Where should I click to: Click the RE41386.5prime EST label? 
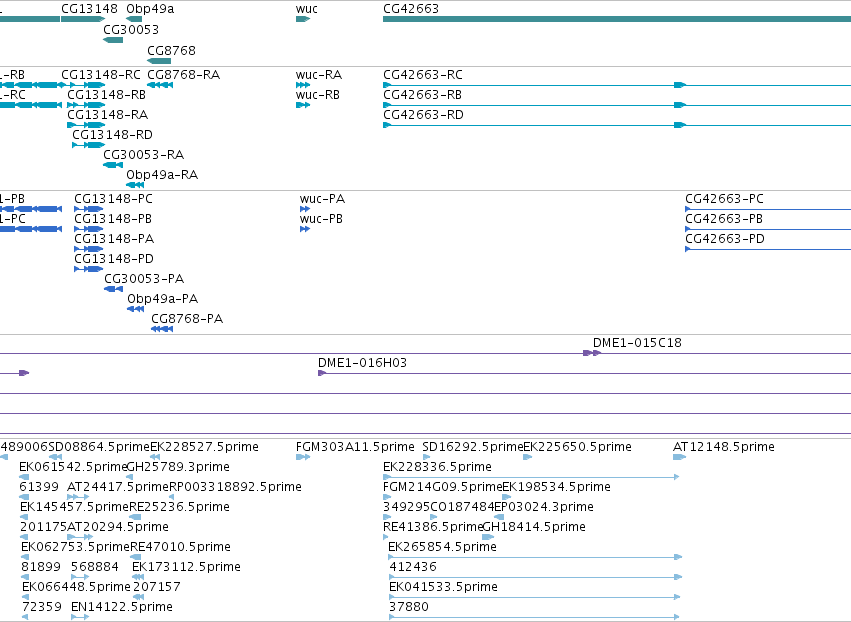point(433,528)
